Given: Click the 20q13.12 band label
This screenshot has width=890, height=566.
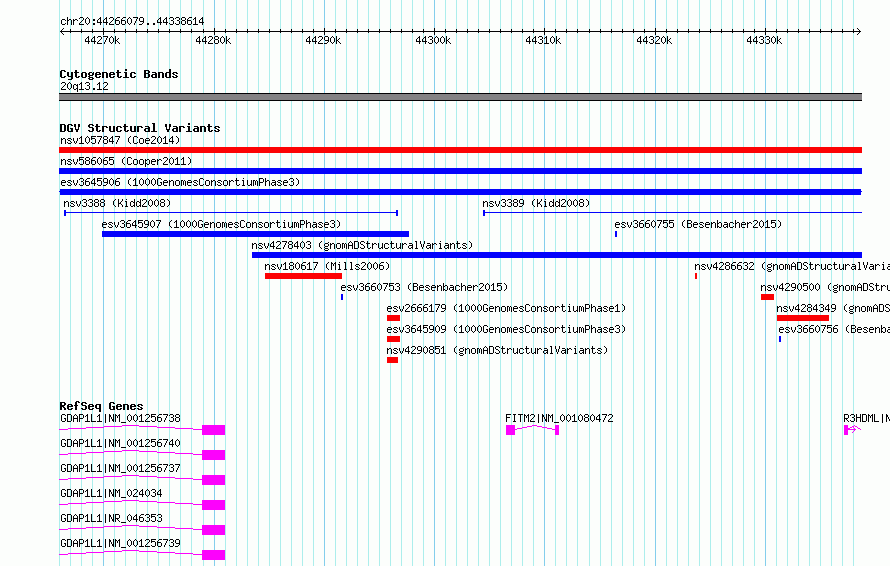Looking at the screenshot, I should point(84,86).
